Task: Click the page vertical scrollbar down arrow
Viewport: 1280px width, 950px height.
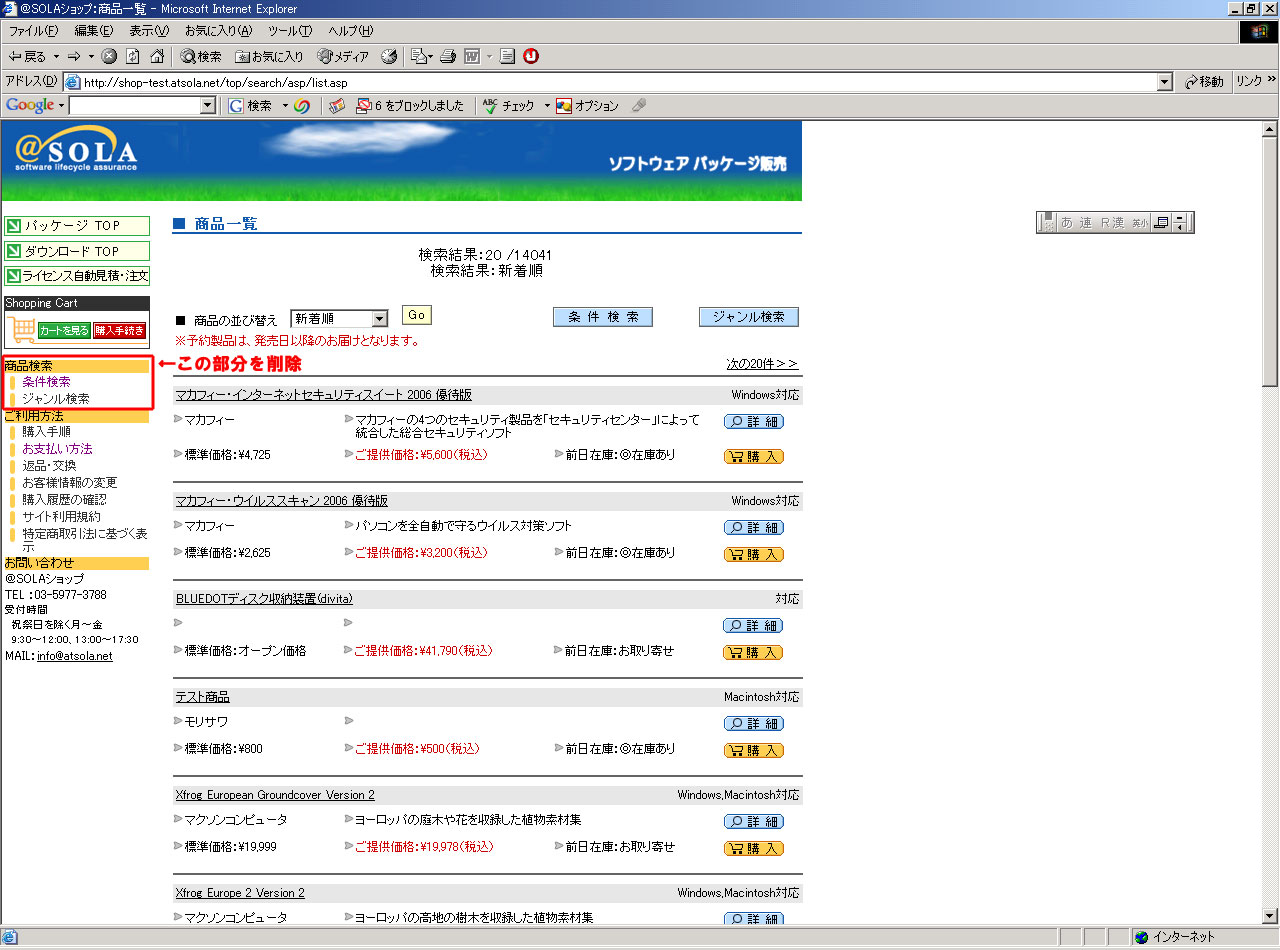Action: (x=1270, y=916)
